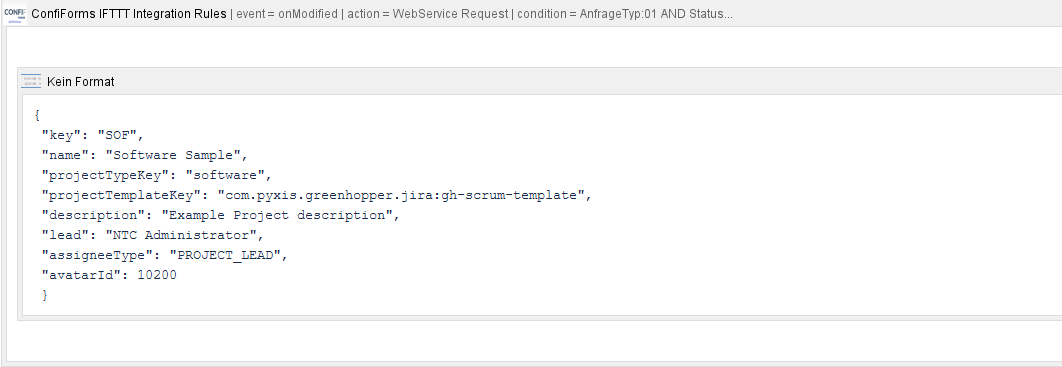The image size is (1062, 367).
Task: Click the projectTypeKey software line
Action: (x=156, y=175)
